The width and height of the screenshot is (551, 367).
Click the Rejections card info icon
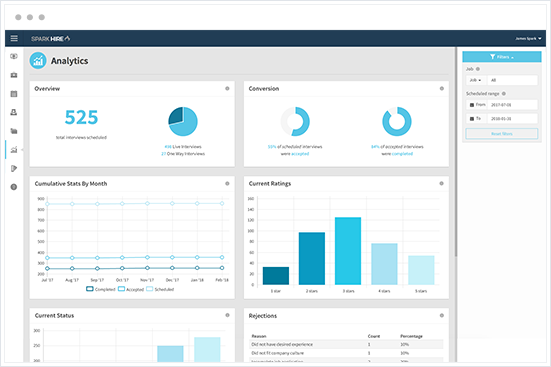coord(442,315)
